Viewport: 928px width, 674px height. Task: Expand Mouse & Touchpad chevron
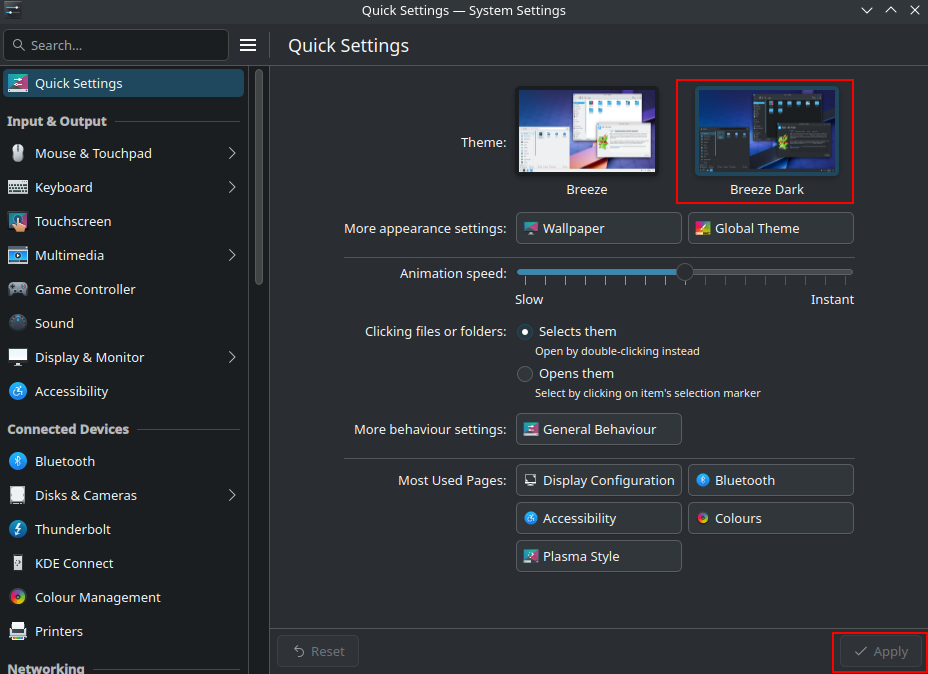coord(232,153)
